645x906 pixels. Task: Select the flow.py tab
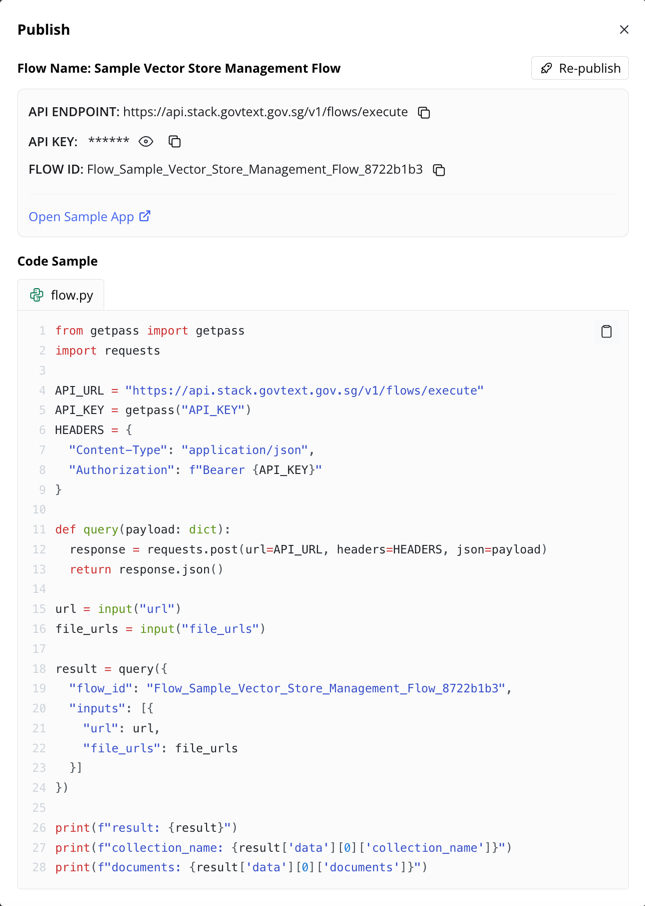(61, 295)
